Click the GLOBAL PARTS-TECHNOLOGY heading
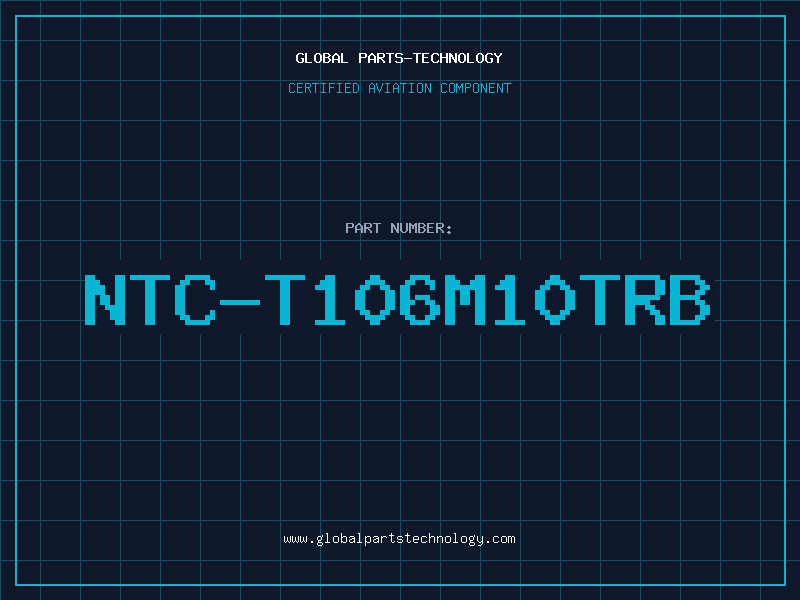The width and height of the screenshot is (800, 600). [x=399, y=58]
